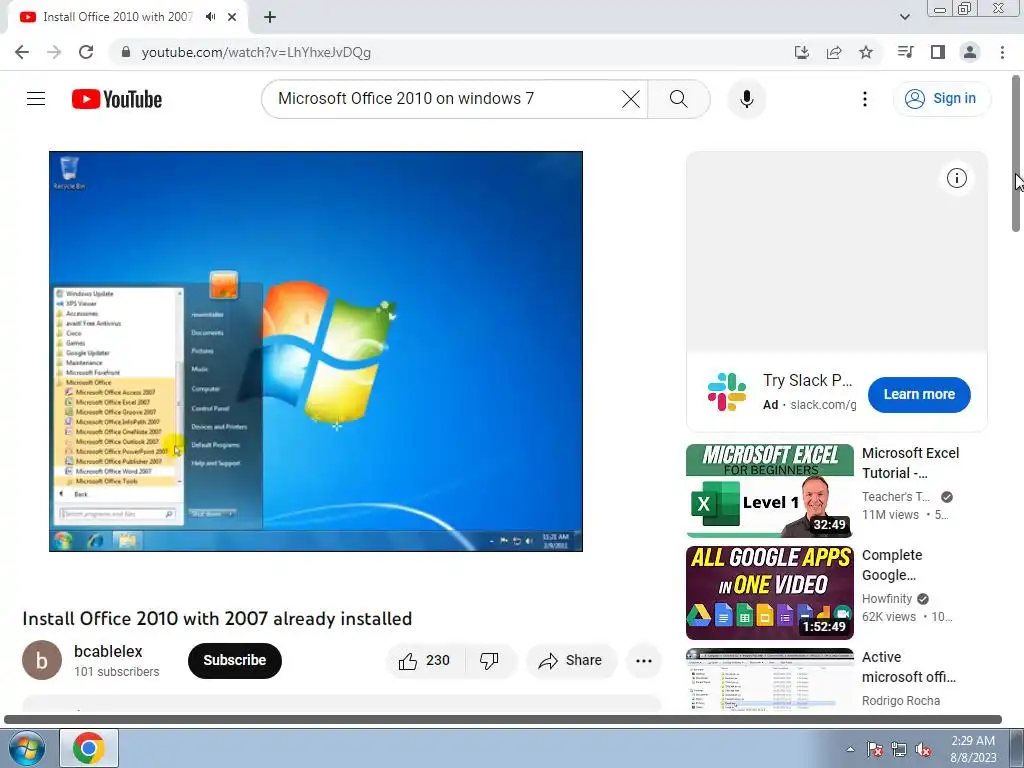Open the media control icon in Chrome toolbar
This screenshot has width=1024, height=768.
pos(905,52)
